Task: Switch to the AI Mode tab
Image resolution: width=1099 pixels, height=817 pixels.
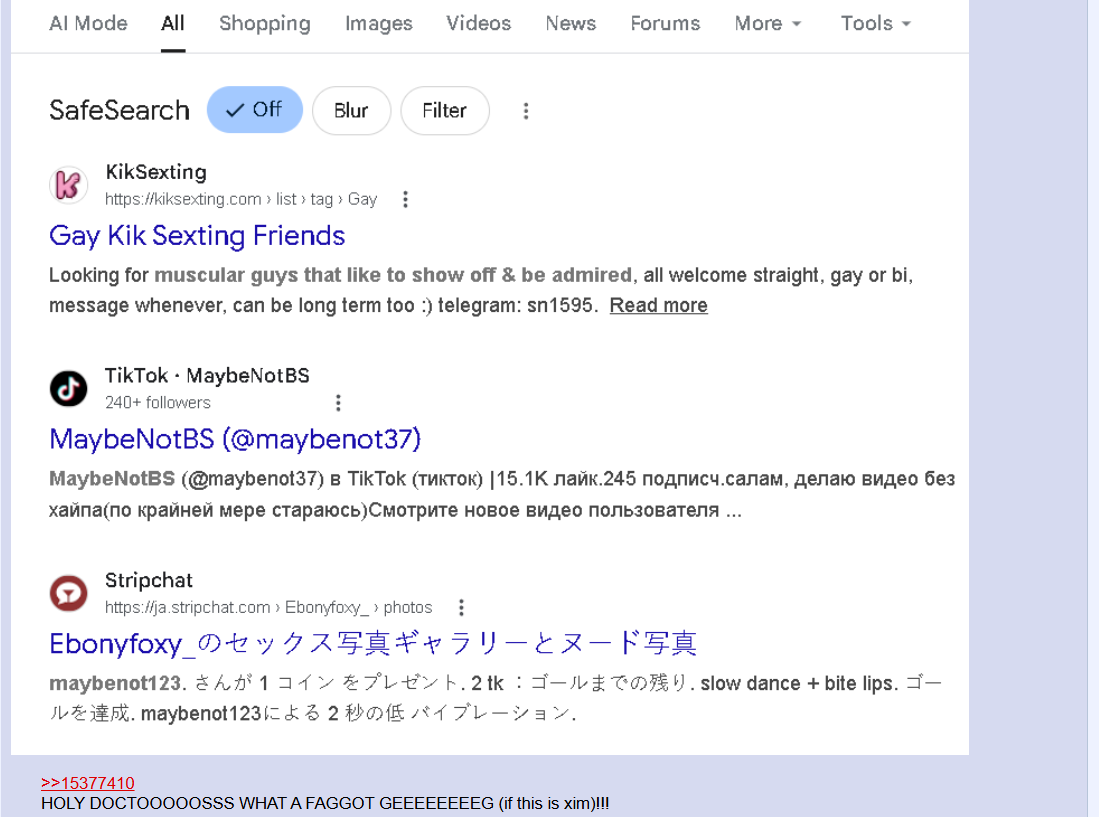Action: coord(88,23)
